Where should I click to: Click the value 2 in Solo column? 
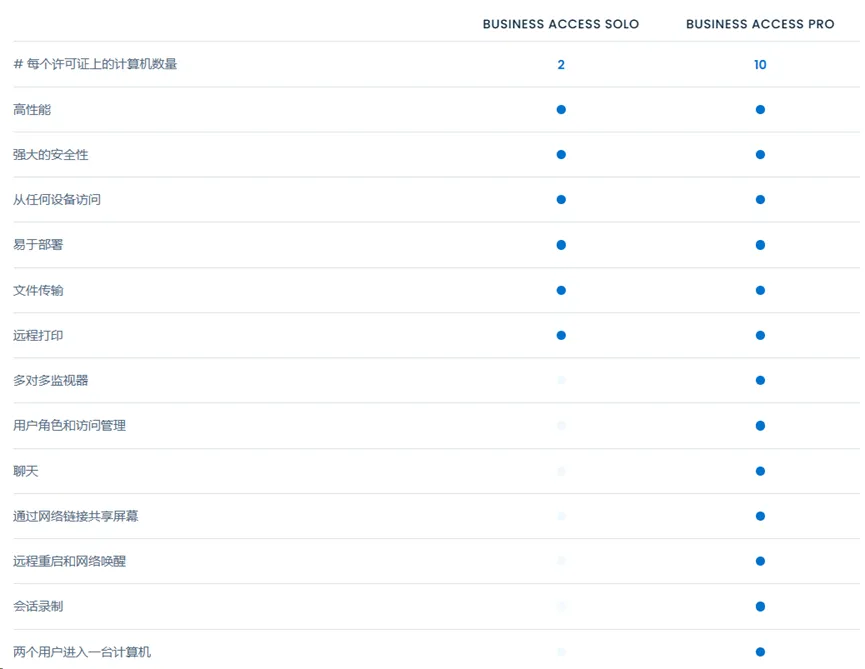pos(561,65)
